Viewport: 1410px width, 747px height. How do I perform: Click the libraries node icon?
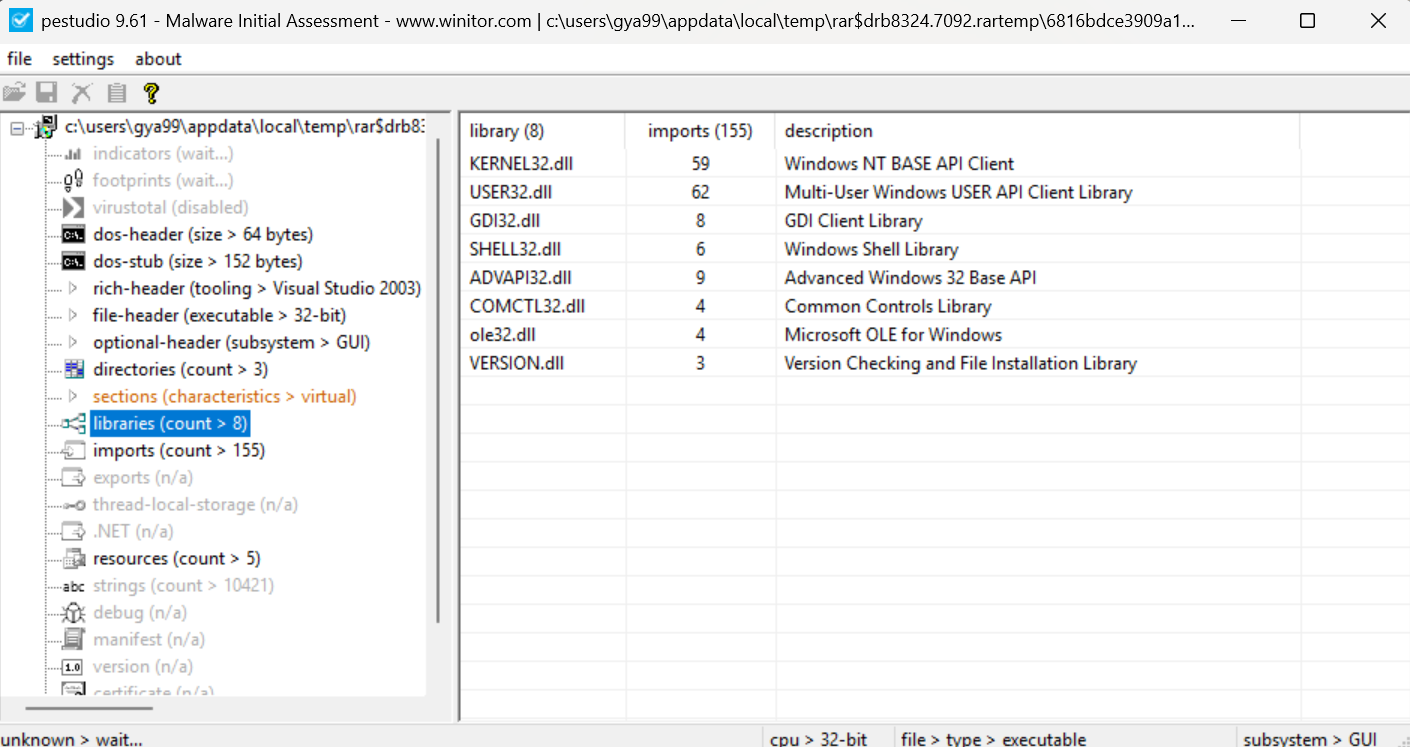coord(74,424)
